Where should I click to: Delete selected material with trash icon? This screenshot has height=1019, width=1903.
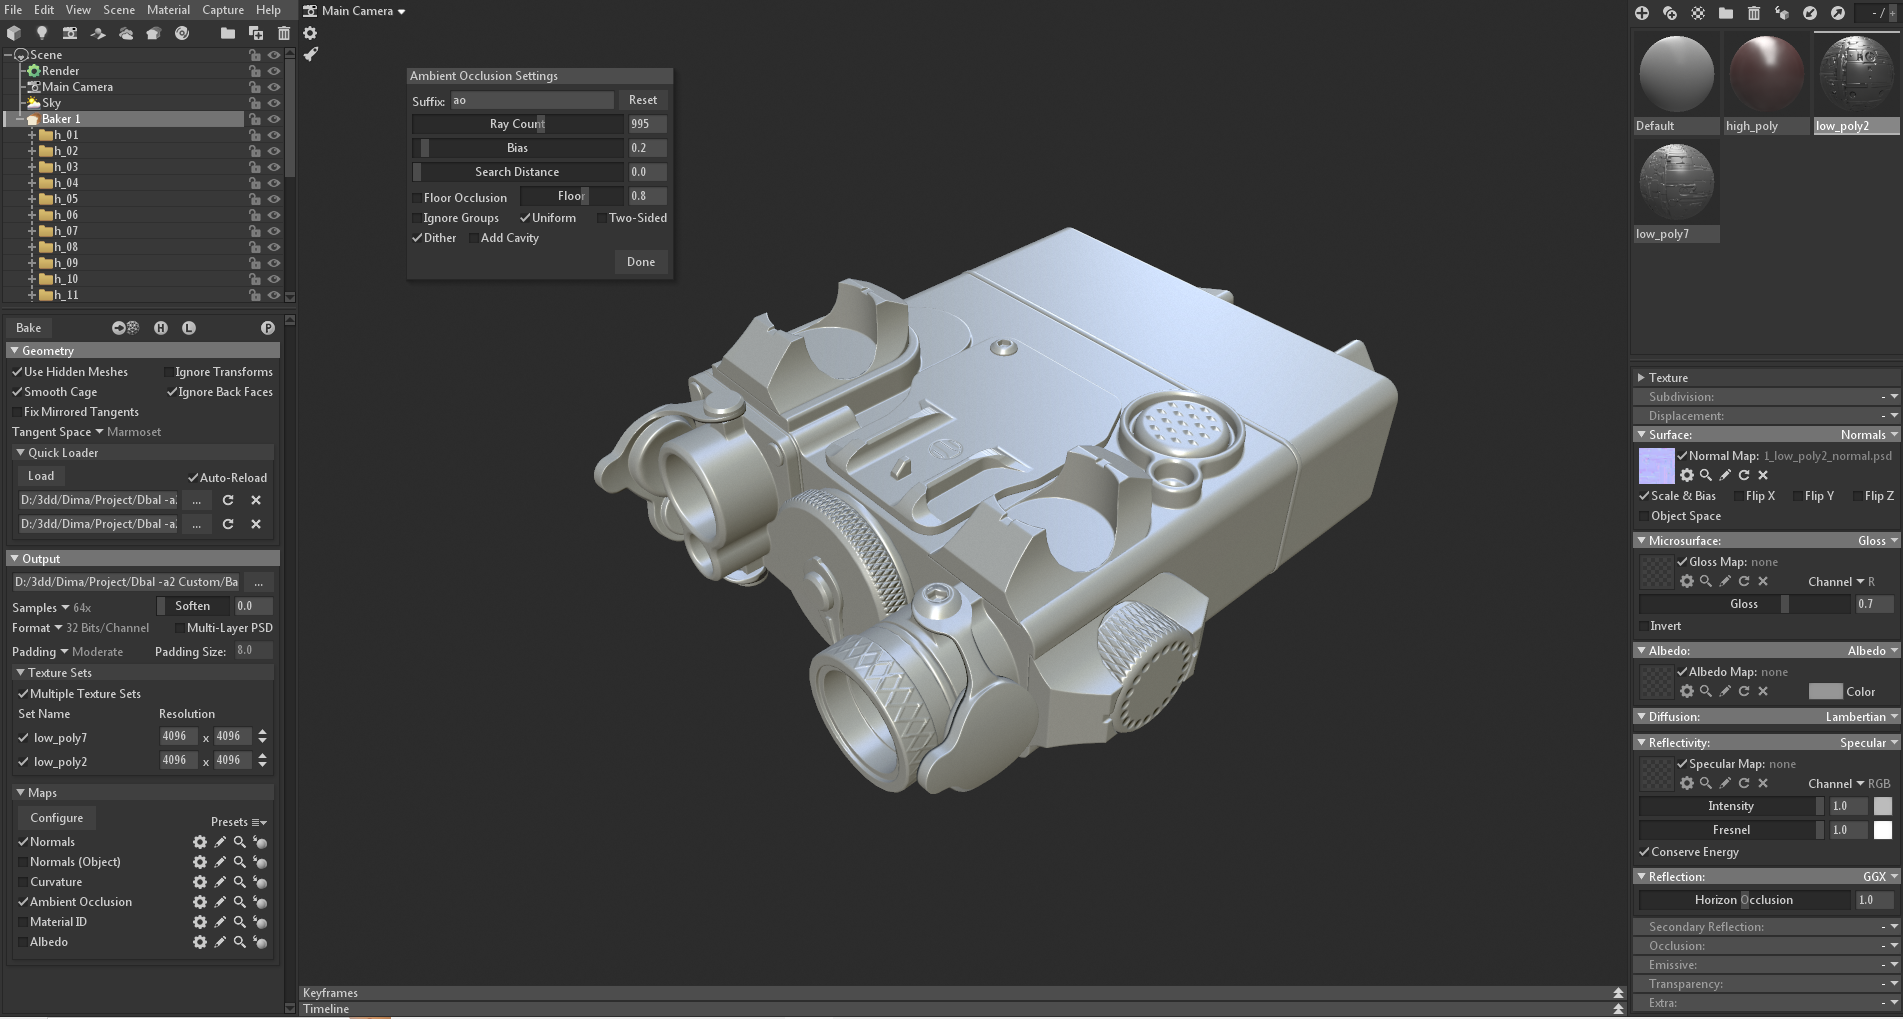[1754, 13]
